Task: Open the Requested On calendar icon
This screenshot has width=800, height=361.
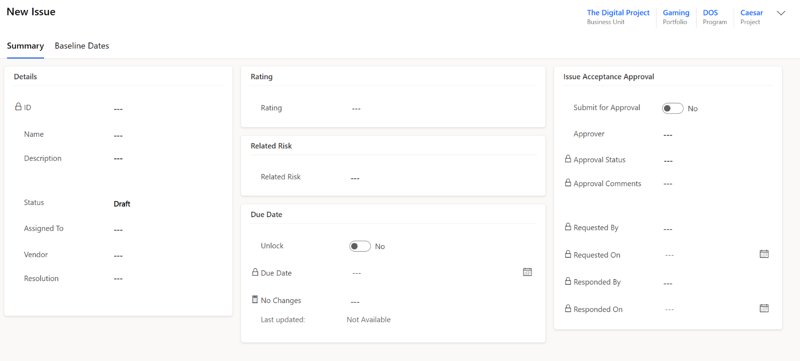Action: tap(764, 254)
